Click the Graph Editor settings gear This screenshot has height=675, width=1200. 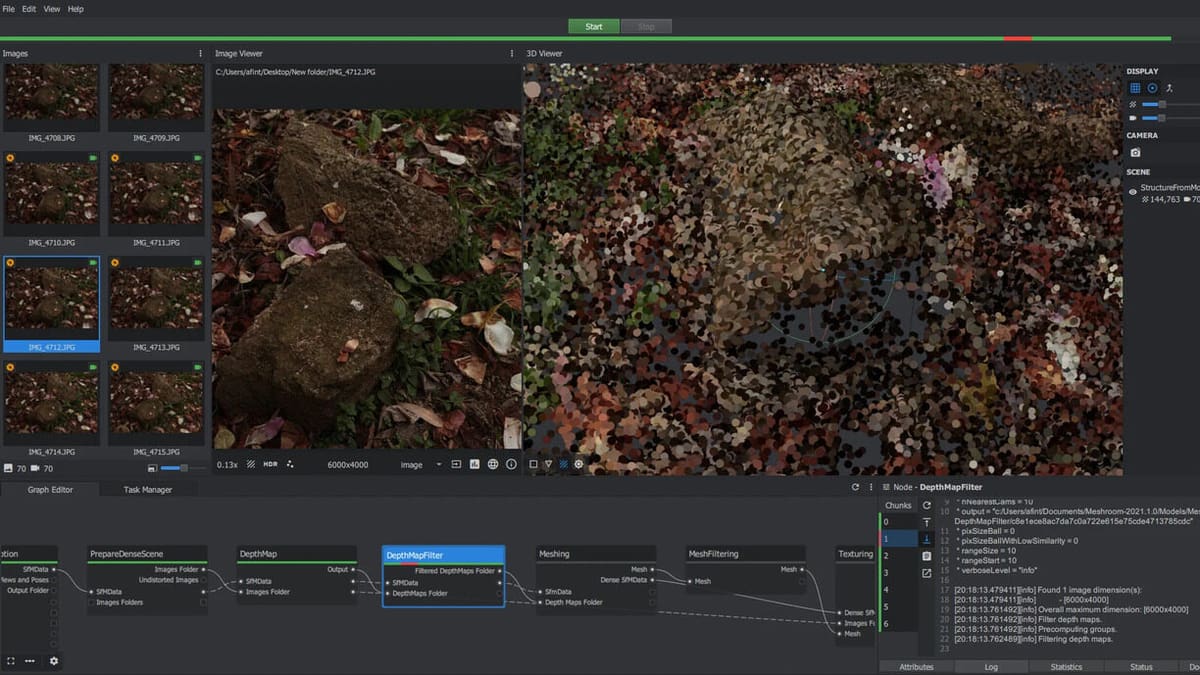[x=54, y=661]
